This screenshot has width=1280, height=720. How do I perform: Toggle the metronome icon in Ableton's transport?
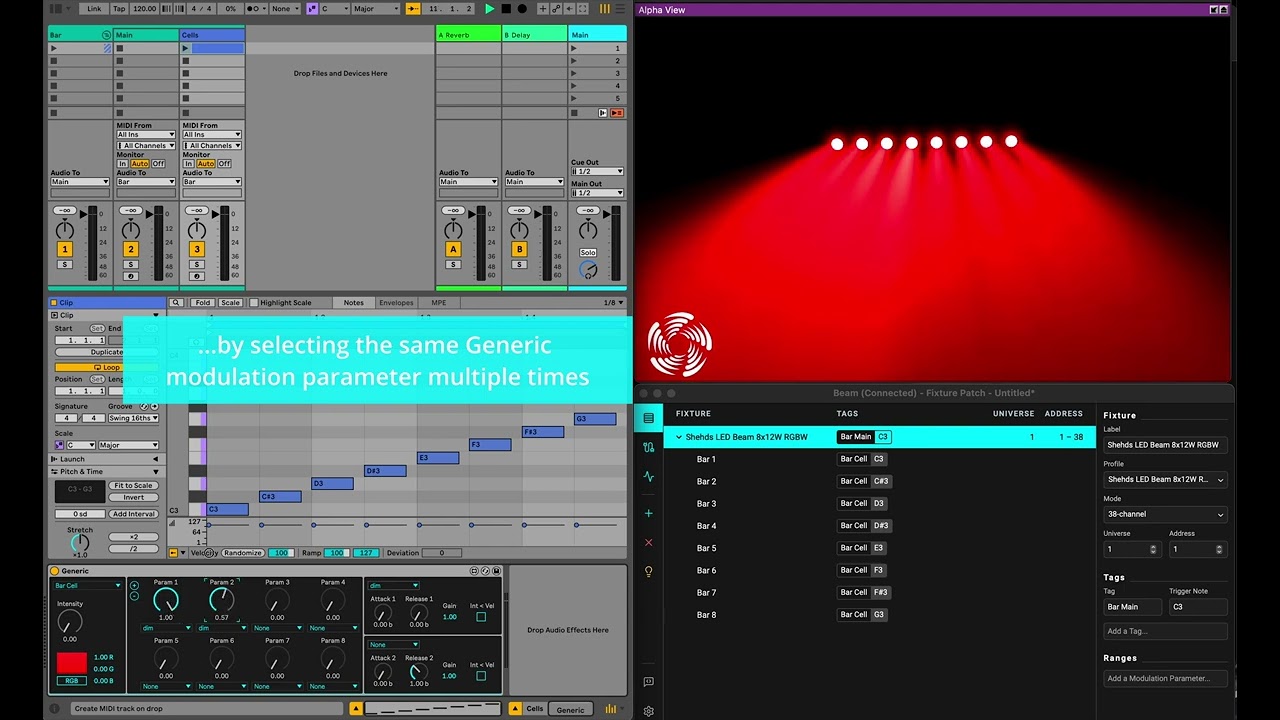click(257, 9)
